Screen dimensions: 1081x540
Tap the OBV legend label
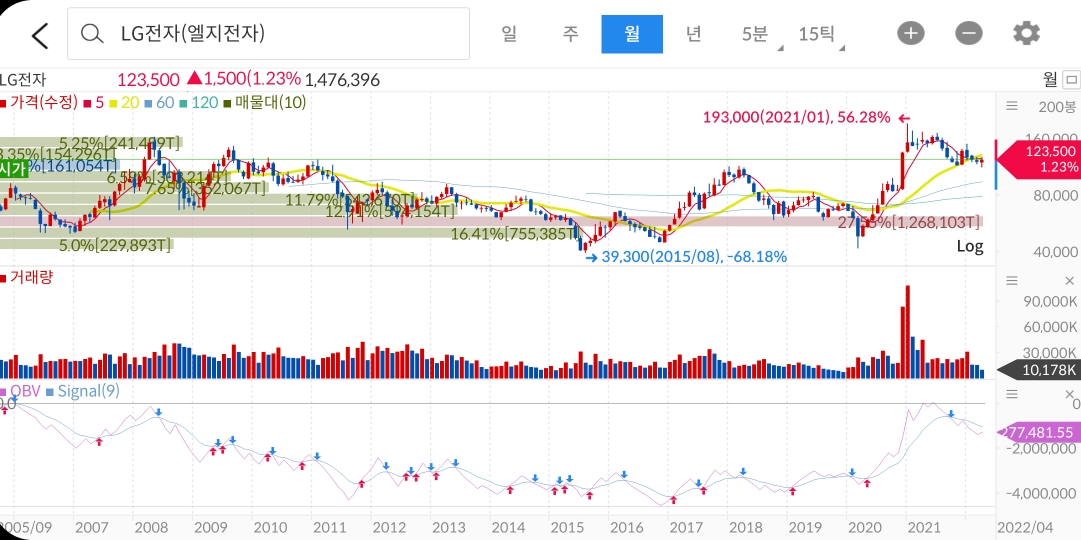click(21, 392)
